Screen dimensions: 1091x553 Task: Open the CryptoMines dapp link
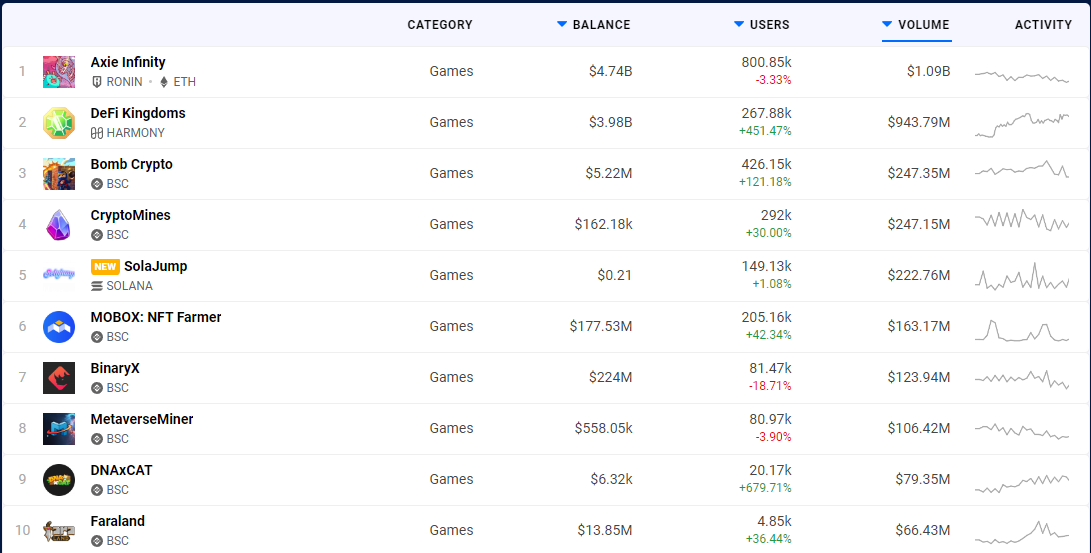coord(130,215)
